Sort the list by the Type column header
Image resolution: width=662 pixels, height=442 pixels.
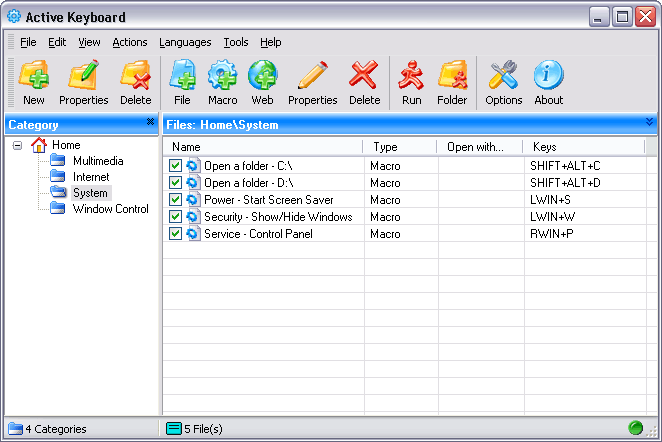(399, 147)
